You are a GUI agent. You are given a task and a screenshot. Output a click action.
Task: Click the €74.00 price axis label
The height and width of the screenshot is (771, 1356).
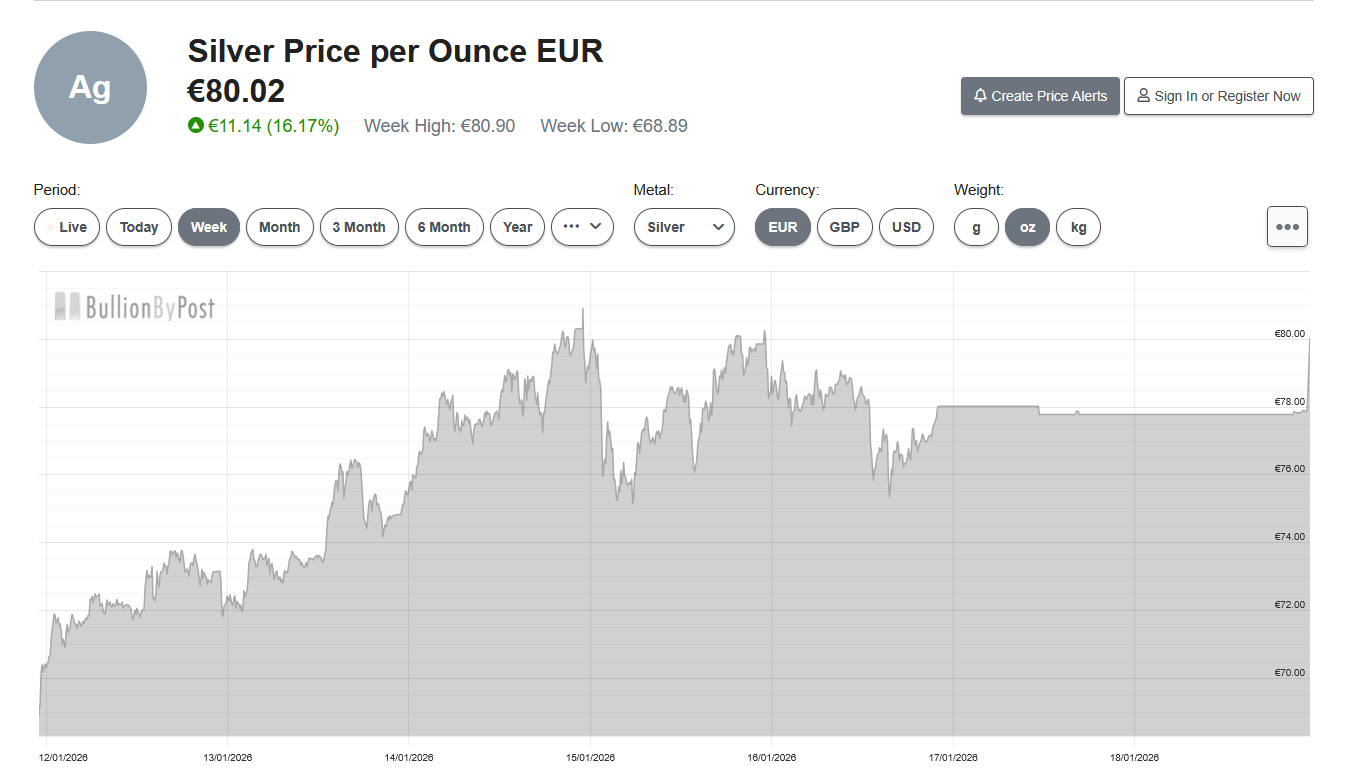(x=1289, y=537)
